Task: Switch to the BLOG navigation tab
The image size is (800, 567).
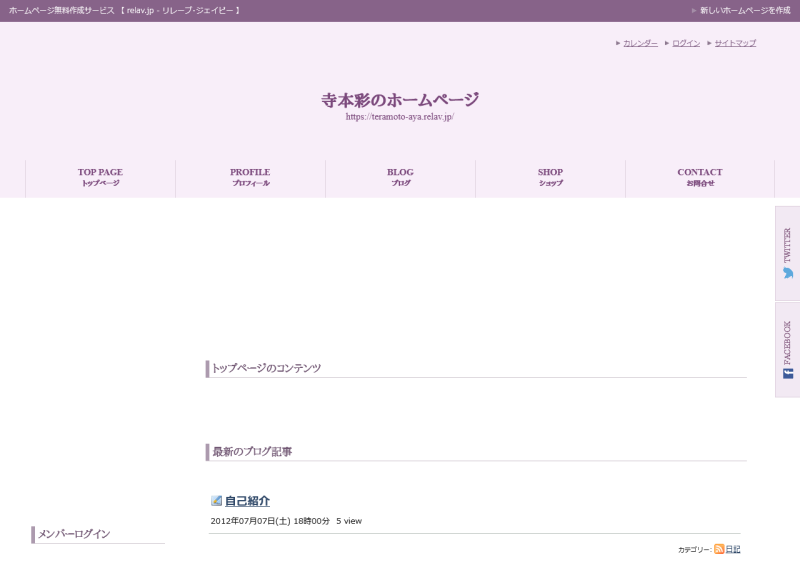Action: tap(400, 177)
